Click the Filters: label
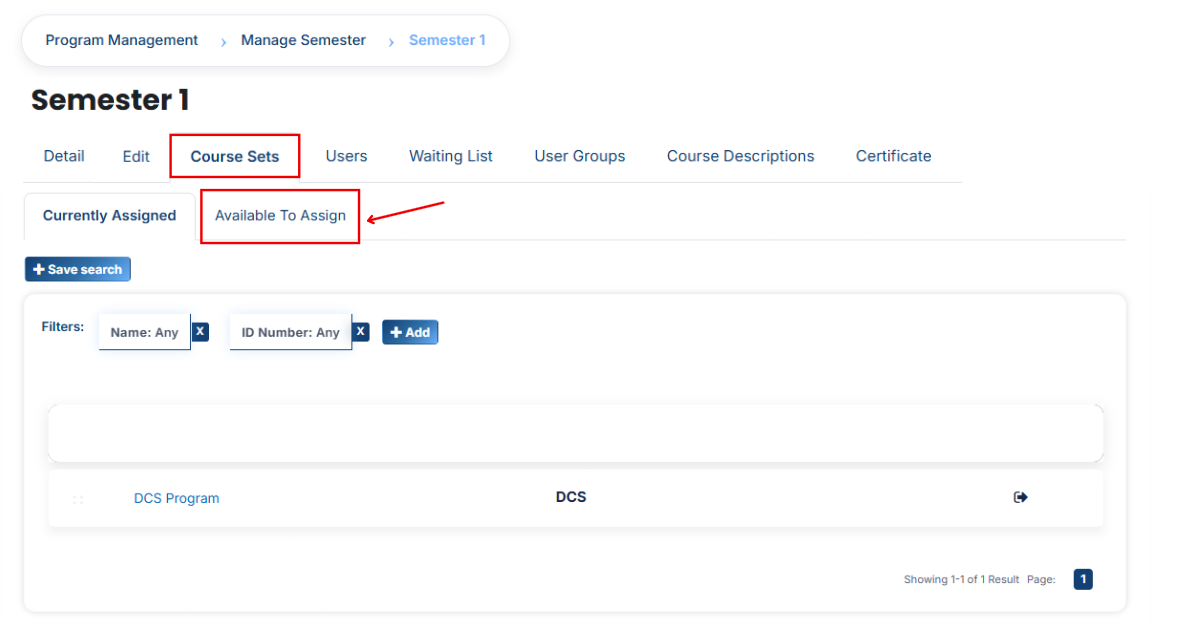1181x630 pixels. pos(63,326)
